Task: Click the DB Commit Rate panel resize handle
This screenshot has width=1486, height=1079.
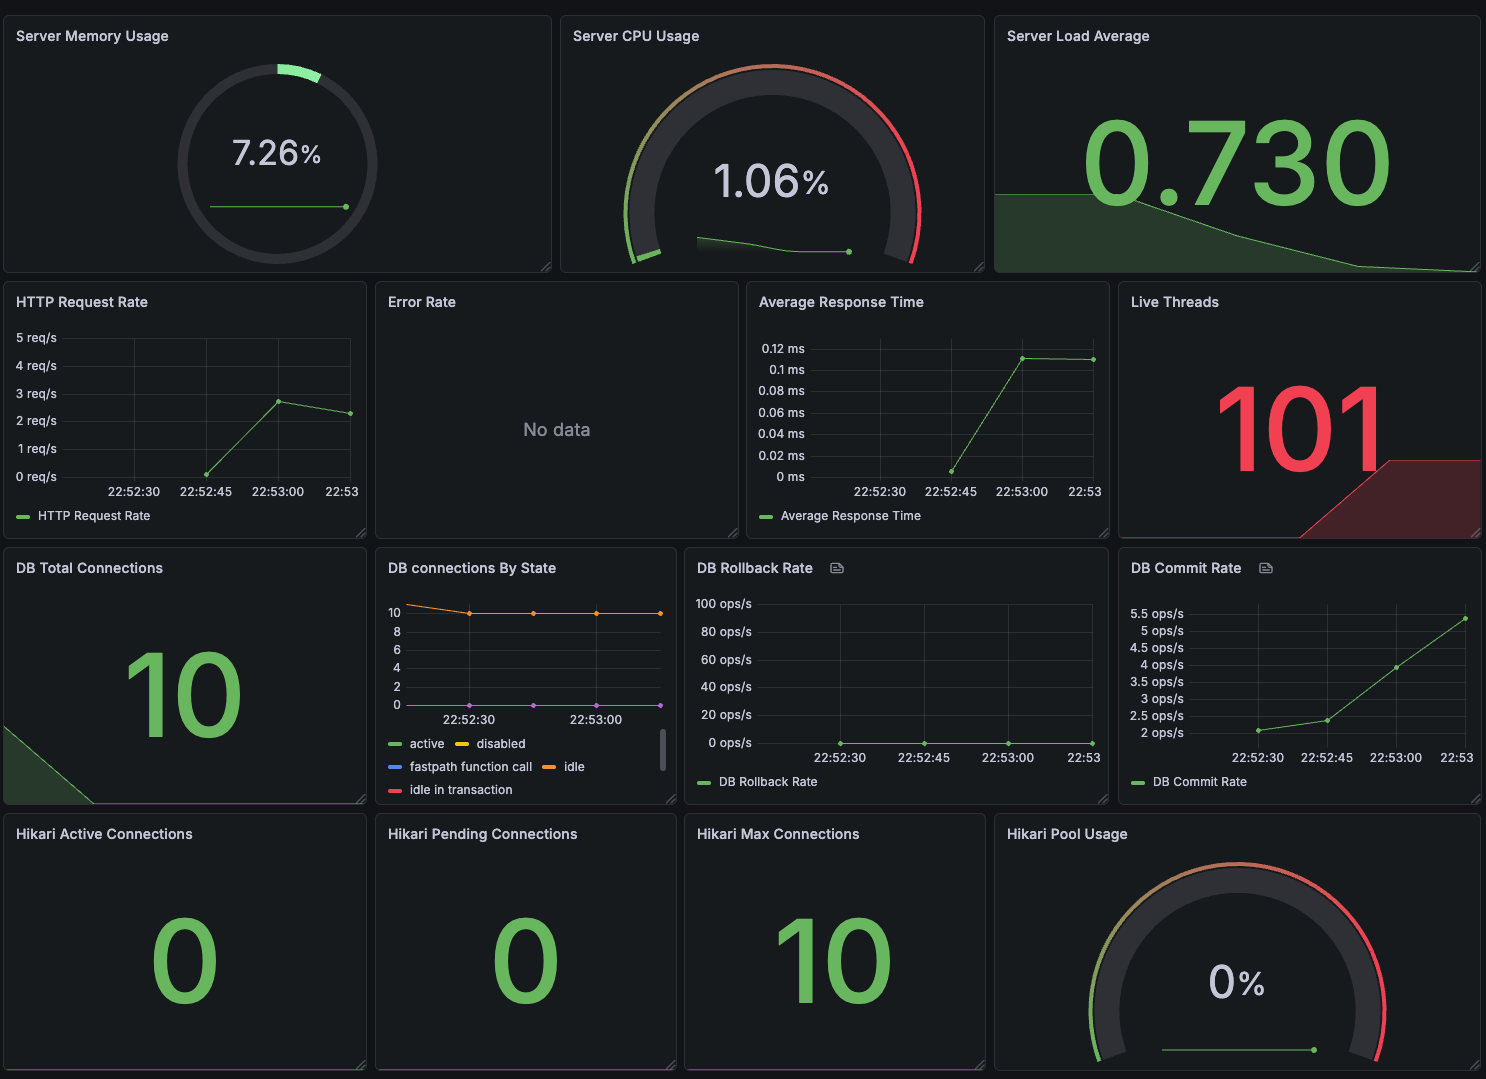Action: point(1474,799)
